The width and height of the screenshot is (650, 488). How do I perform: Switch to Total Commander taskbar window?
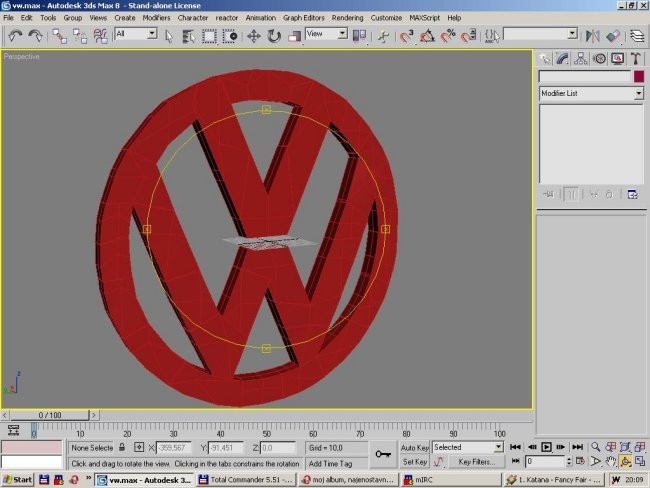coord(246,480)
